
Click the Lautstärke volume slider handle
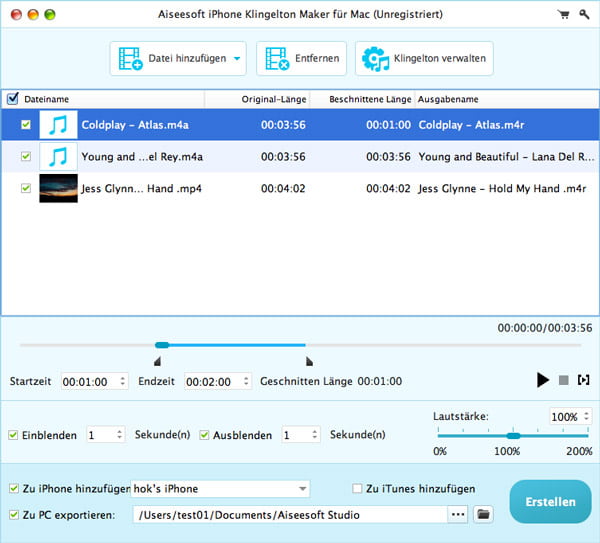(x=514, y=435)
